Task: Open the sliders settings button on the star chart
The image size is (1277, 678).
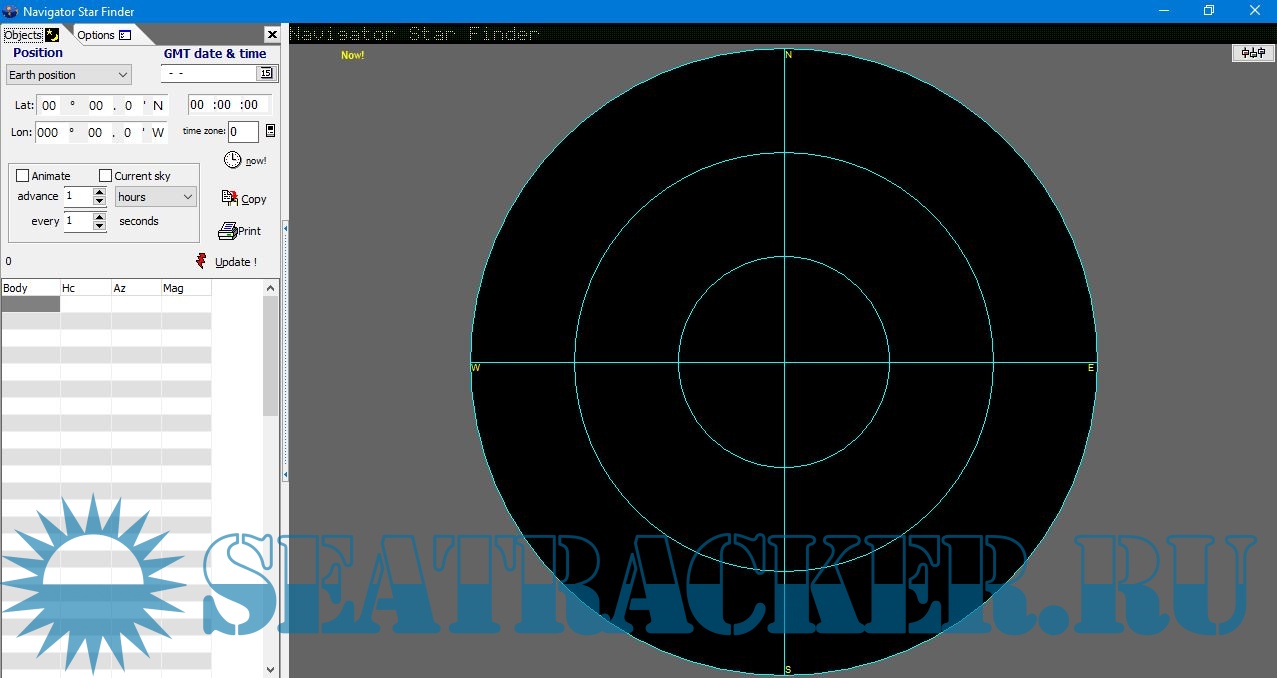Action: click(x=1252, y=53)
